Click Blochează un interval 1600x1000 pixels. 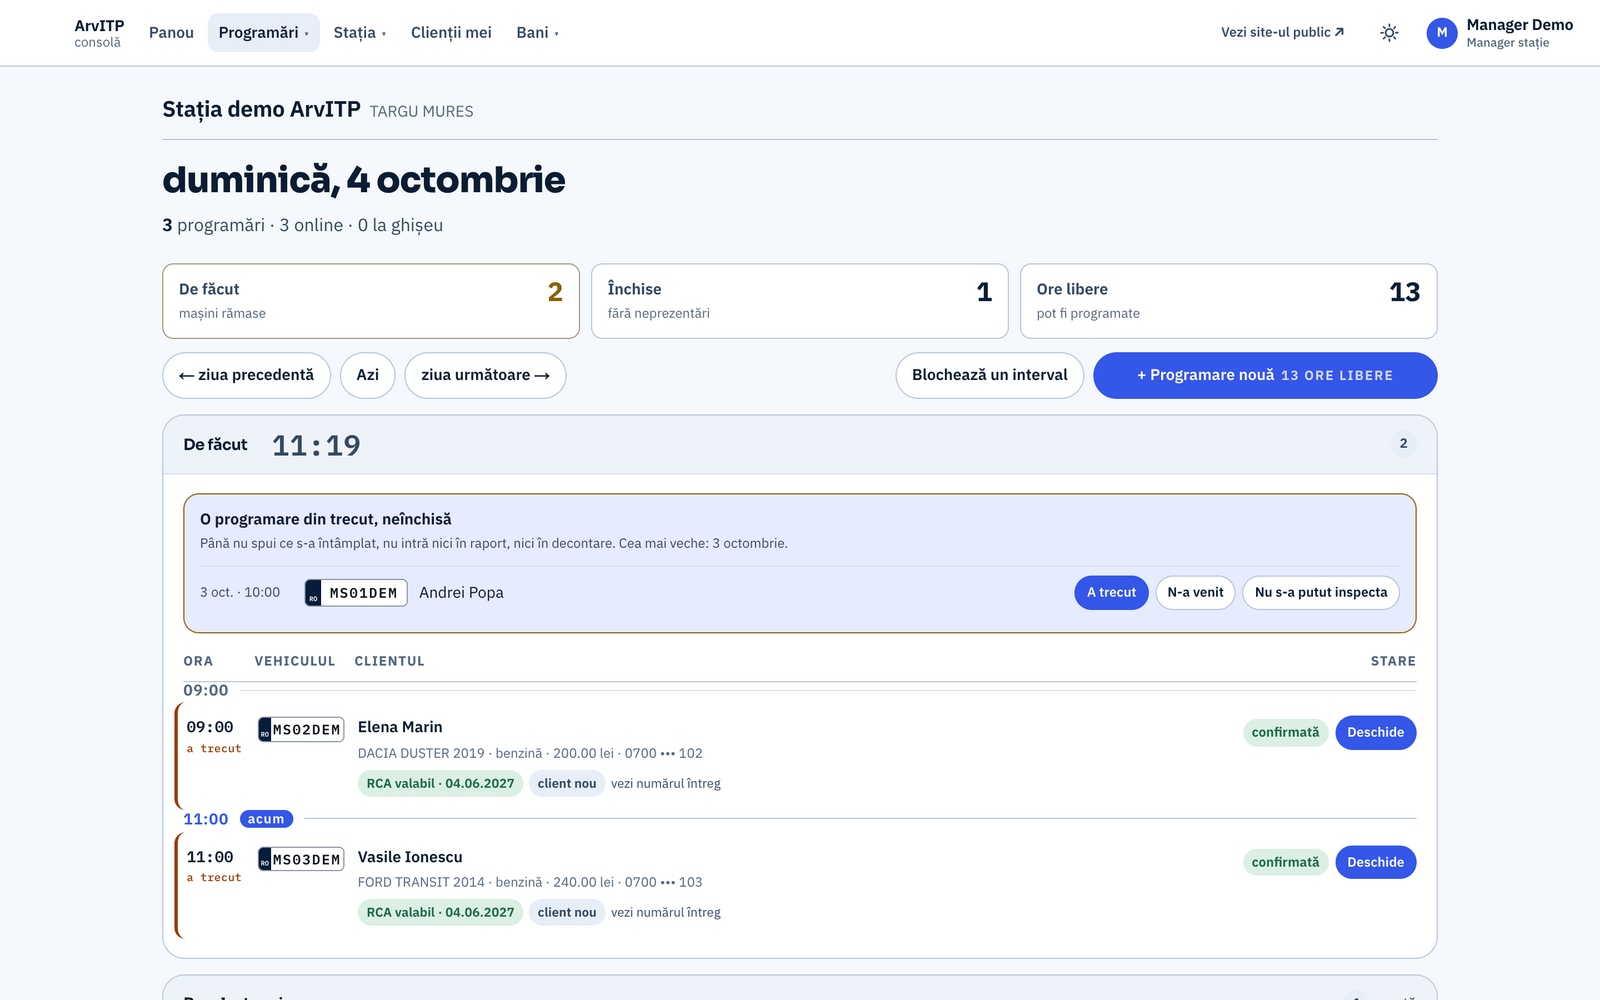click(x=990, y=375)
